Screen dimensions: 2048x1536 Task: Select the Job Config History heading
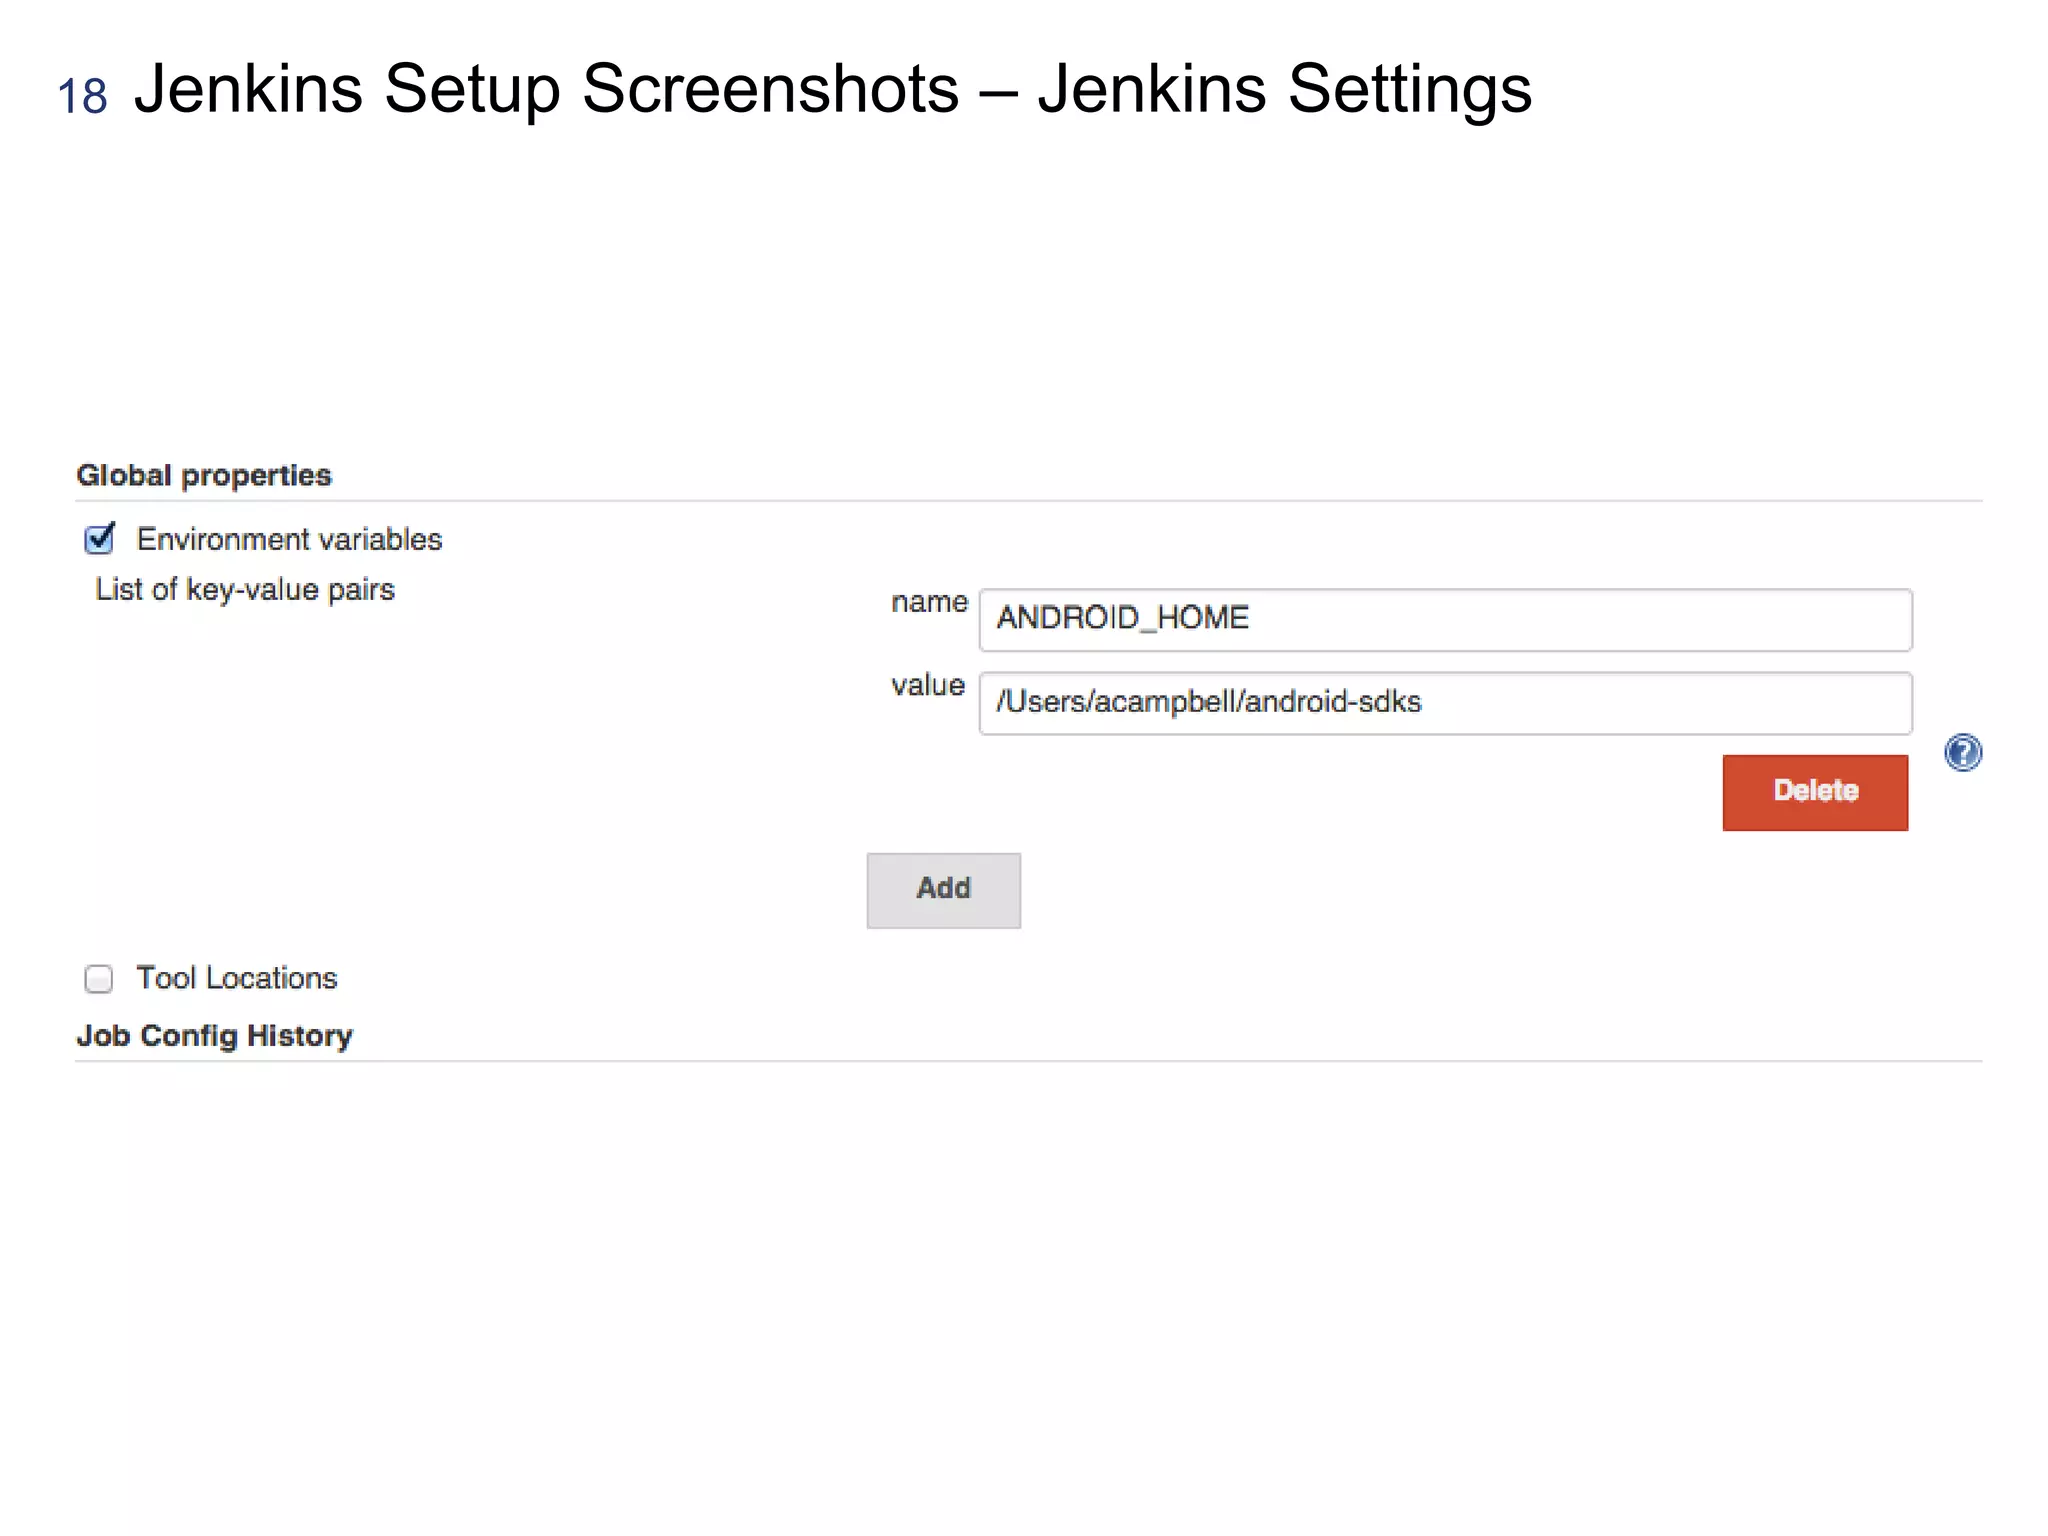pos(215,1035)
